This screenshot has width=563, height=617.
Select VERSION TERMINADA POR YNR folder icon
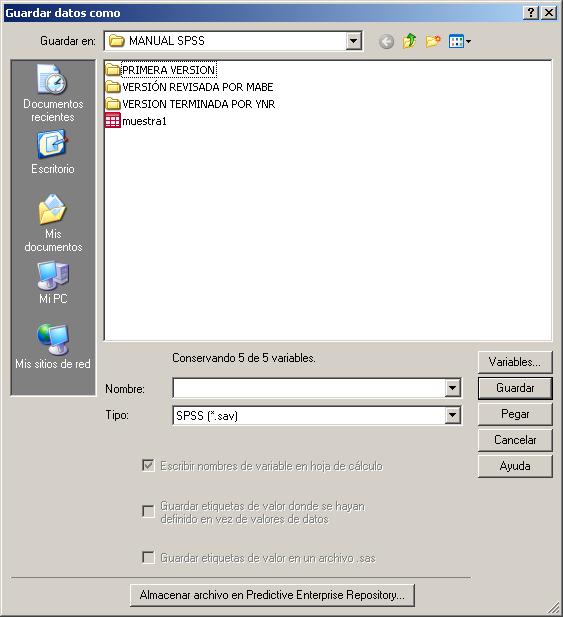[x=113, y=104]
